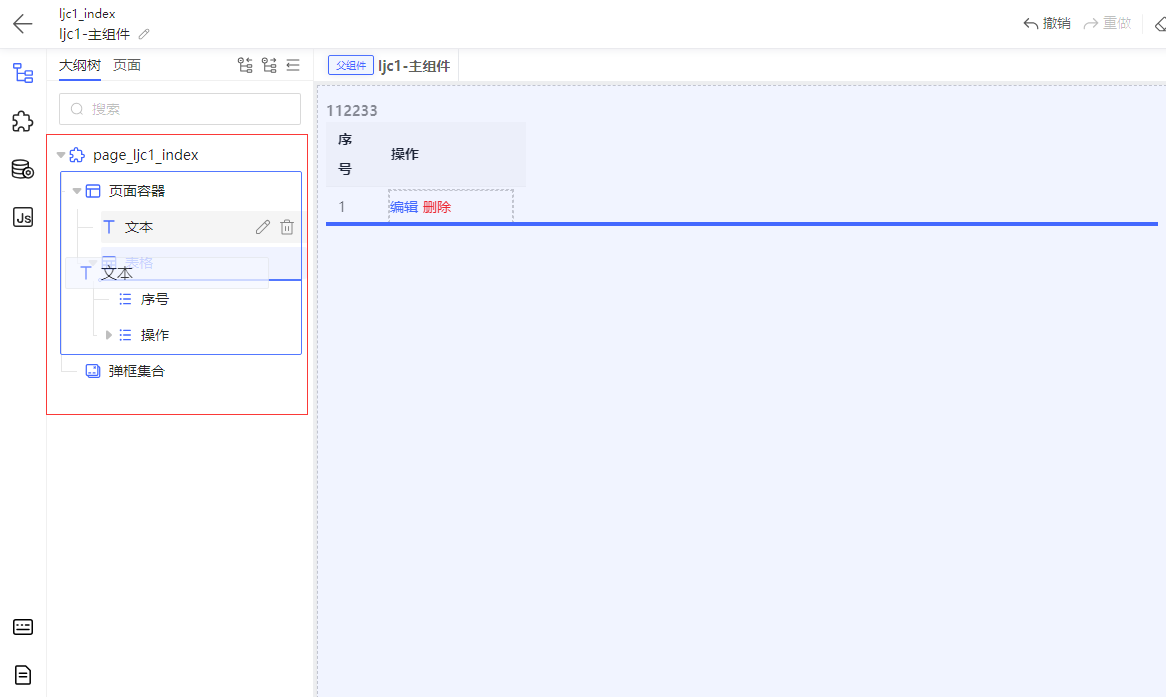Click the 撤销 undo button

tap(1047, 24)
